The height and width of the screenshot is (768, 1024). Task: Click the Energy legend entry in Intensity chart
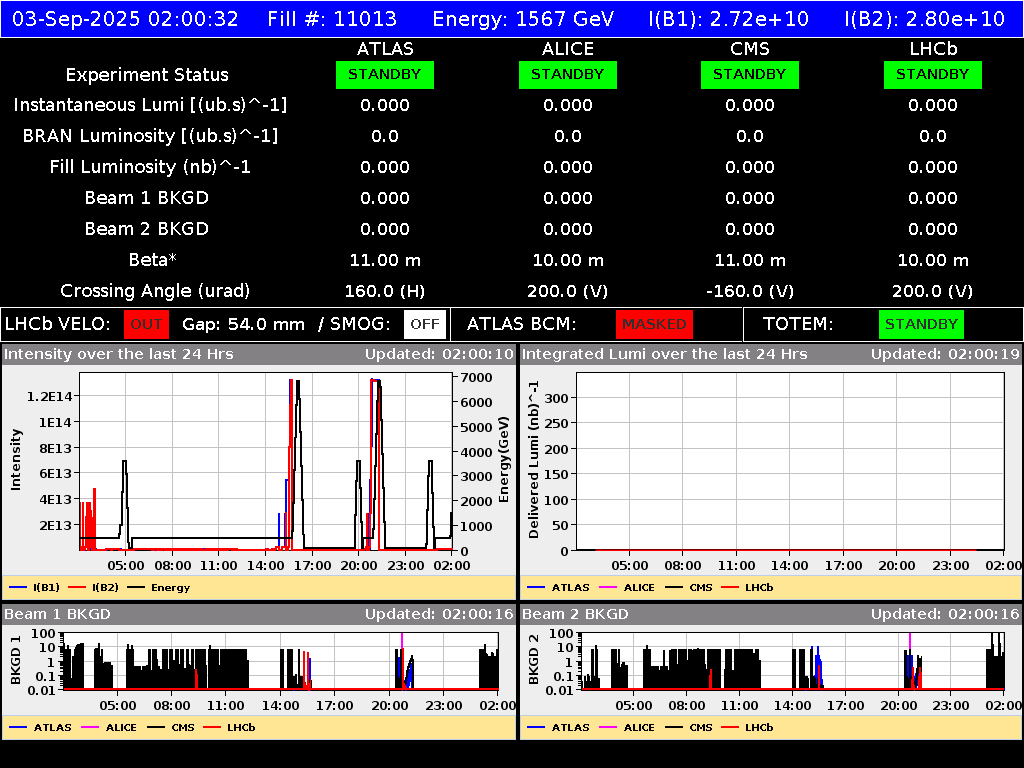[159, 588]
